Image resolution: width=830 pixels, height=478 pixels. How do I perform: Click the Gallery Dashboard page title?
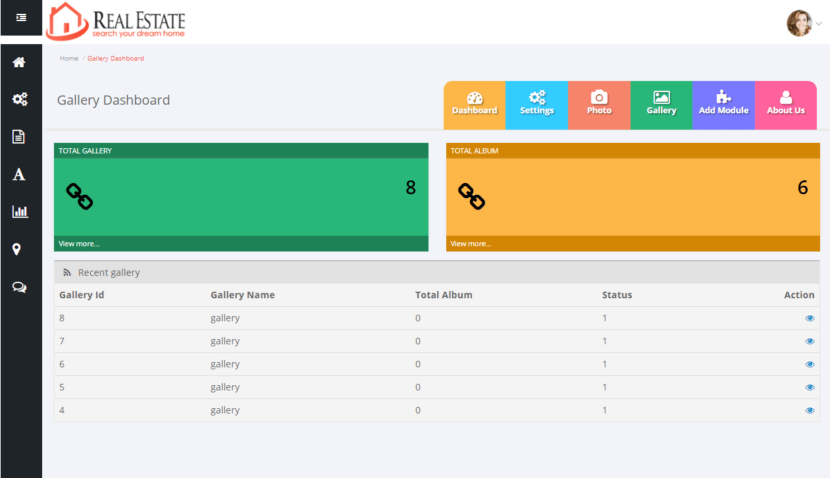point(113,100)
